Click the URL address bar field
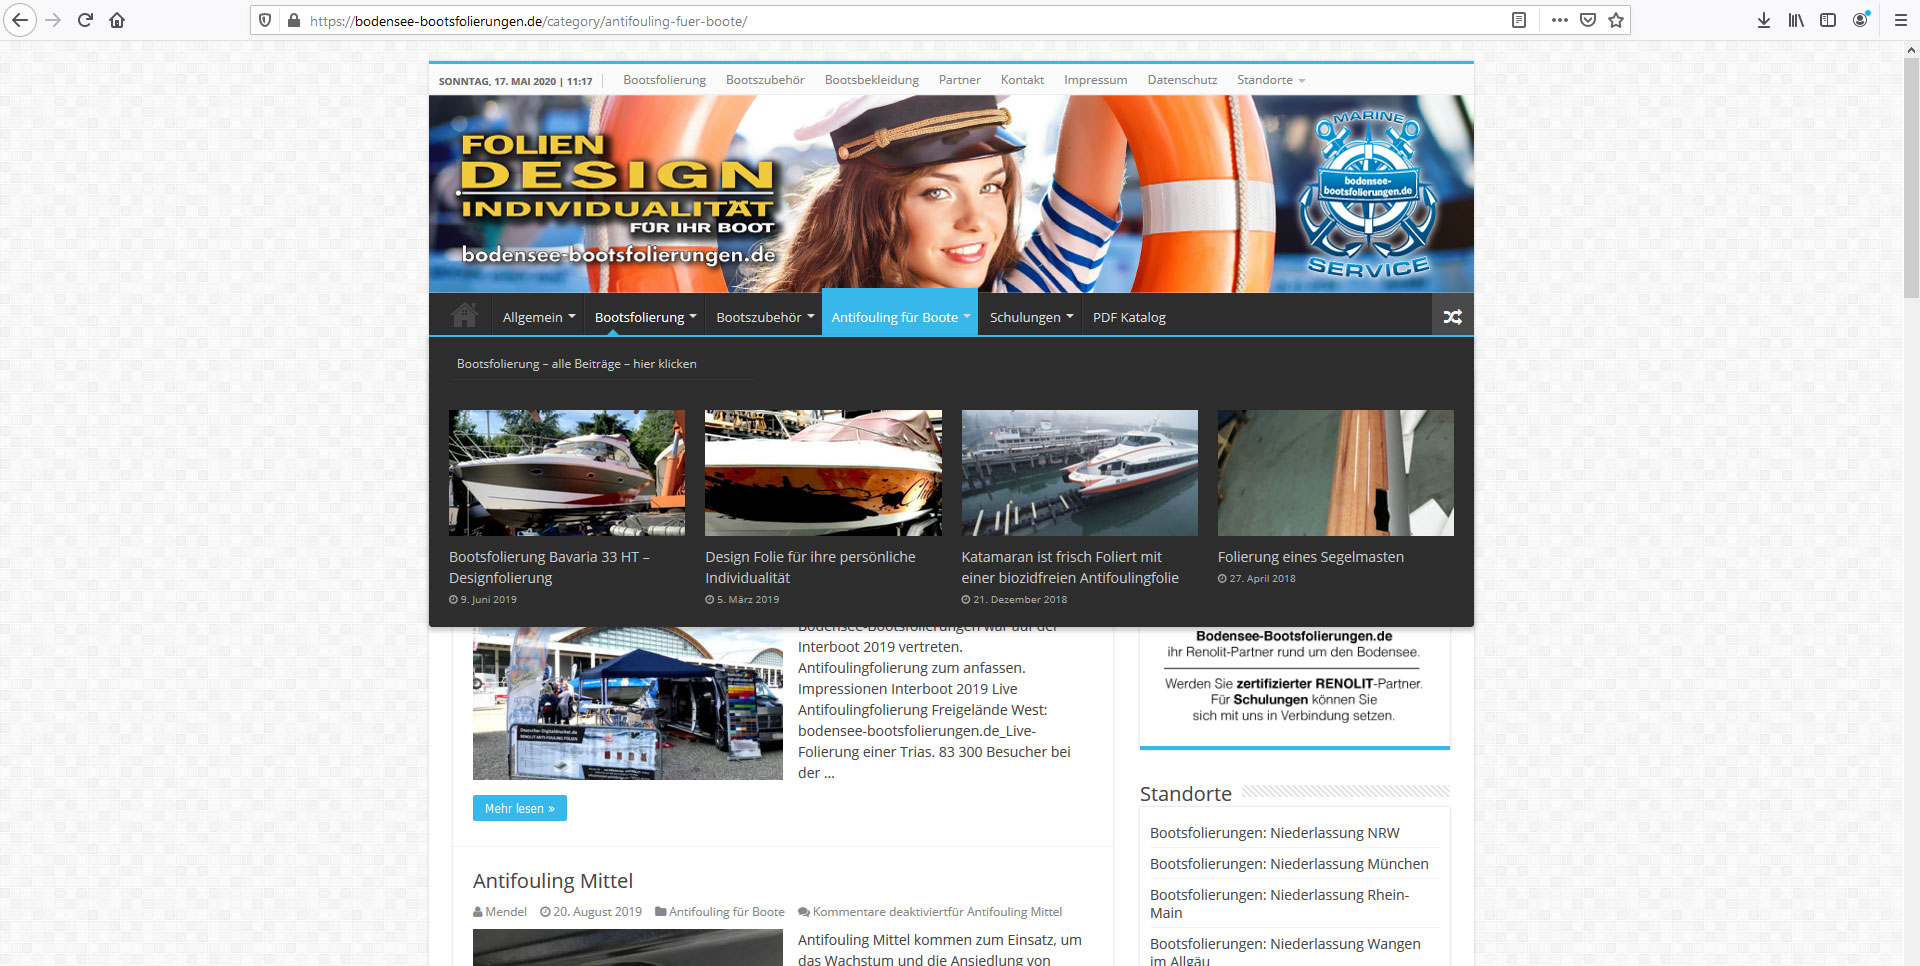1920x966 pixels. click(x=900, y=21)
